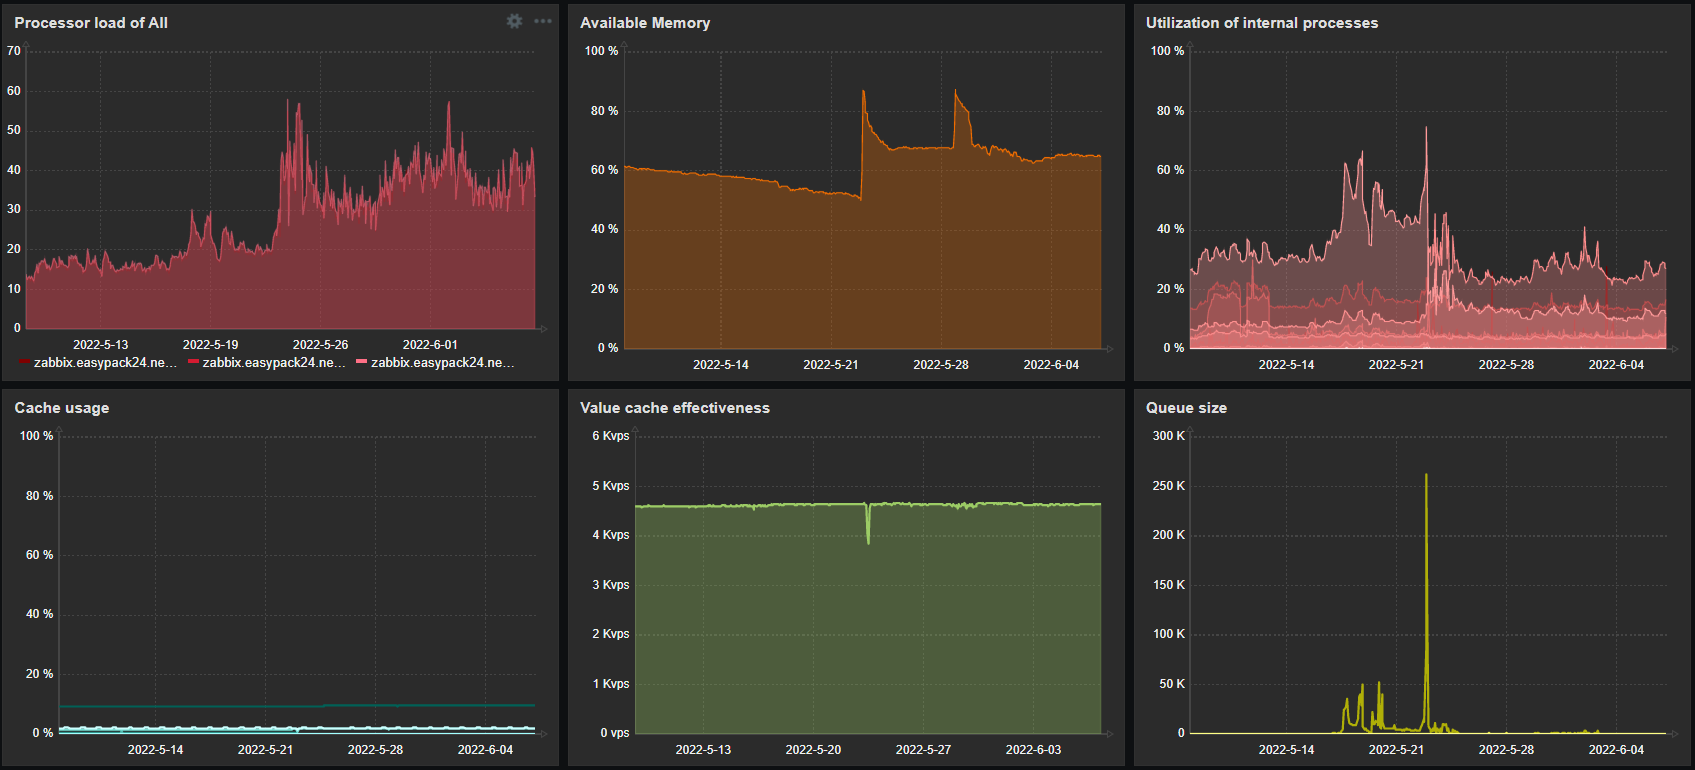
Task: Click the 2022-5-26 date label under Processor load
Action: tap(320, 345)
